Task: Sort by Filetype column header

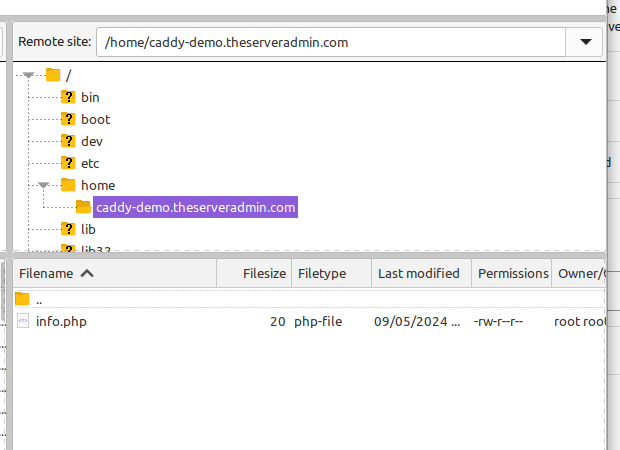Action: 321,273
